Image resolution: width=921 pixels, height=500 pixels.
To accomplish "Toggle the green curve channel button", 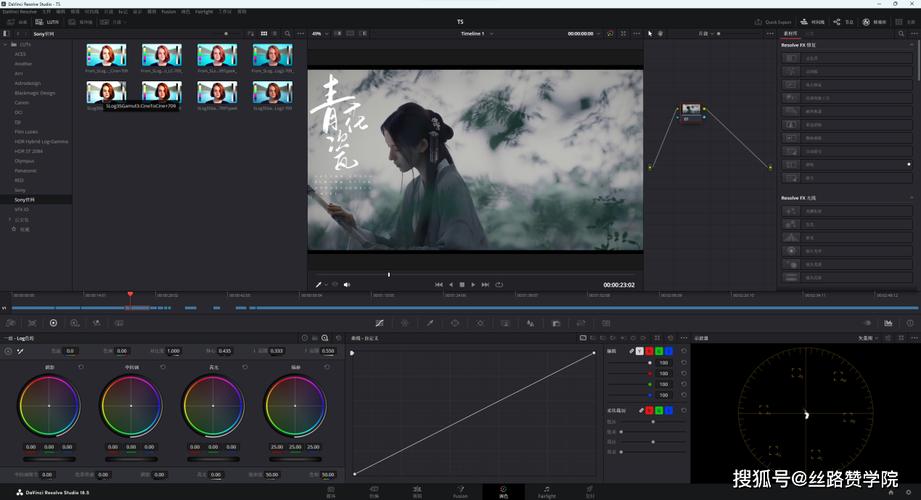I will 659,351.
